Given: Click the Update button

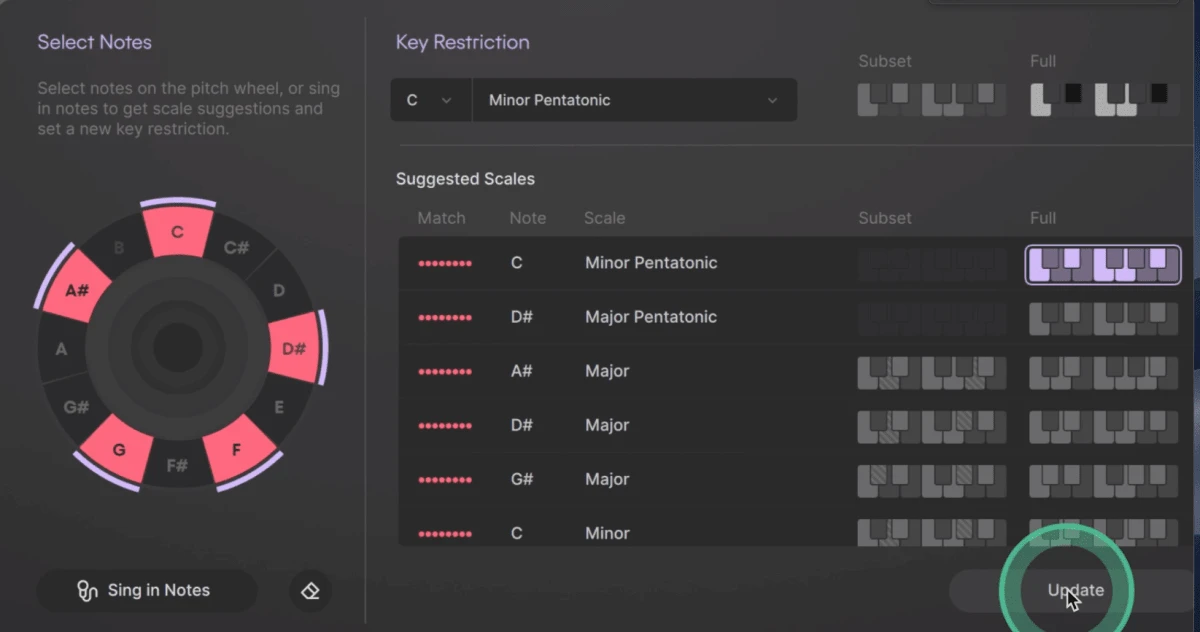Looking at the screenshot, I should point(1075,591).
